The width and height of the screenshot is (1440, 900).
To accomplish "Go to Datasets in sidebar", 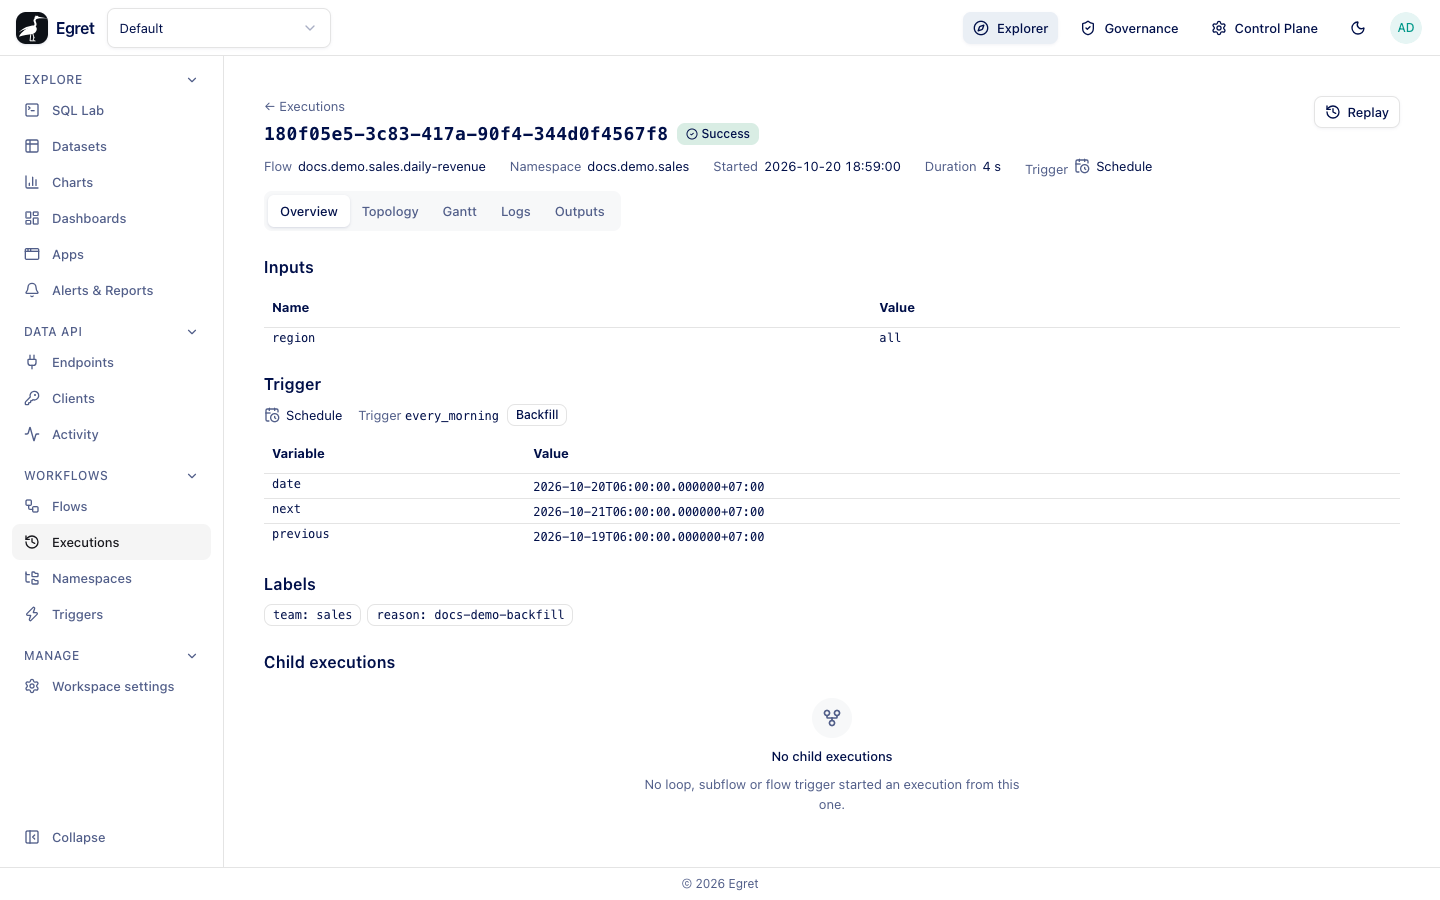I will click(x=111, y=146).
